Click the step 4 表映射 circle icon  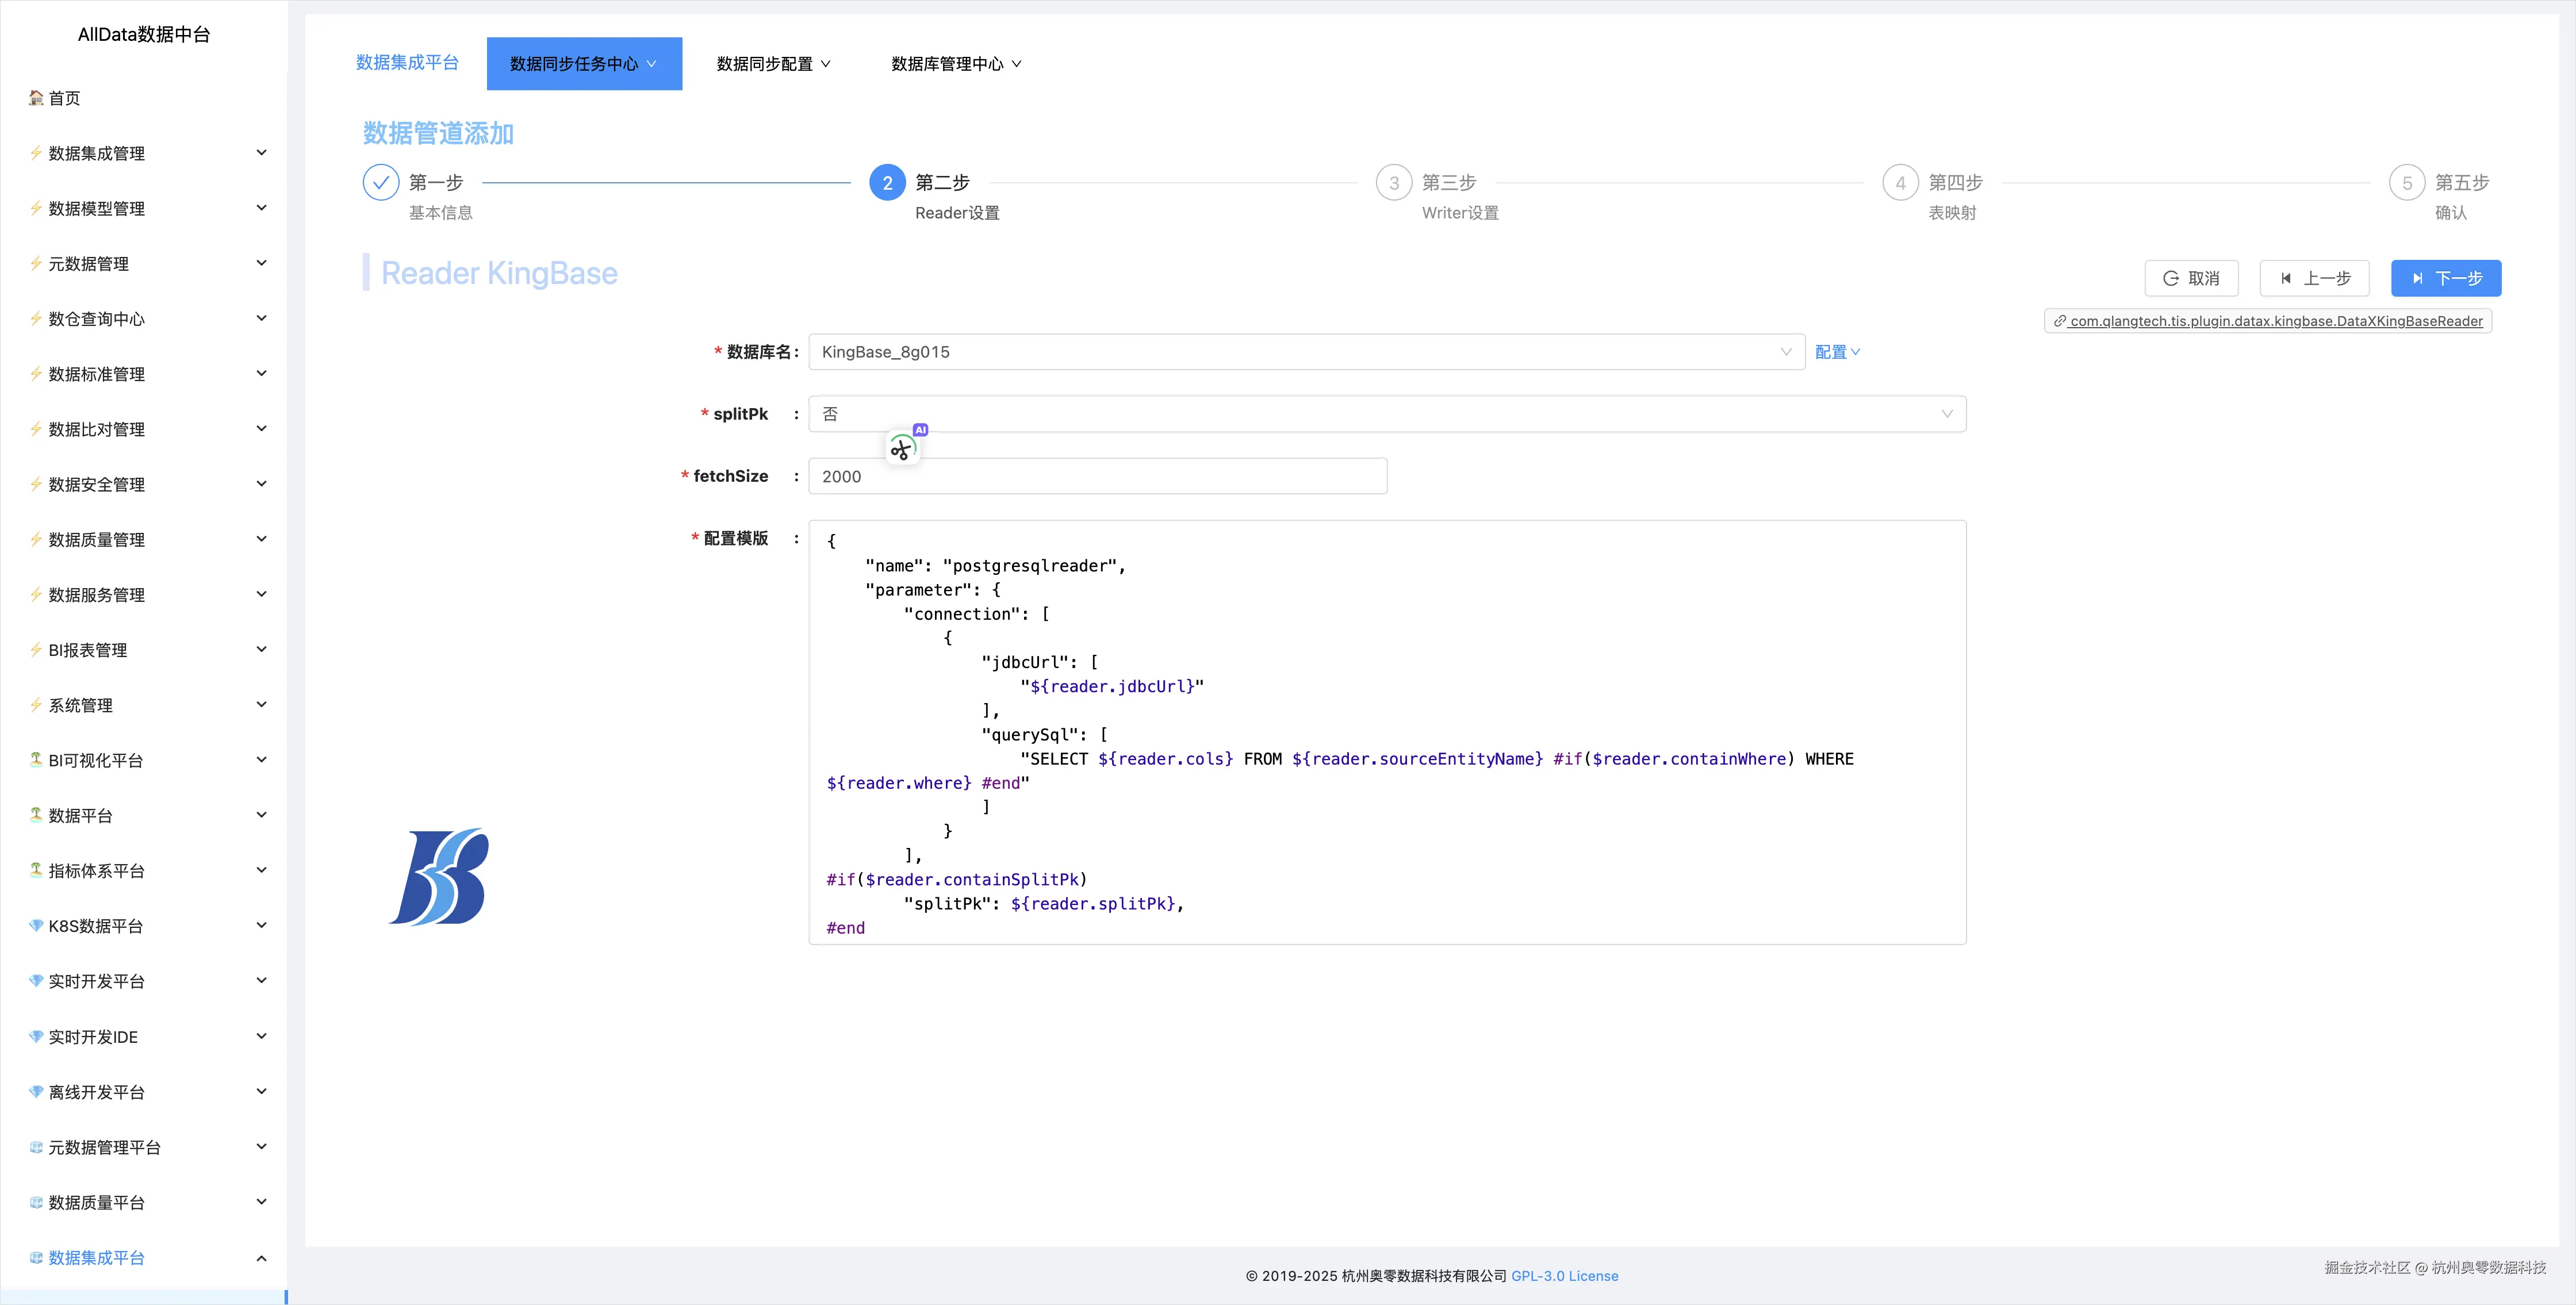tap(1900, 183)
